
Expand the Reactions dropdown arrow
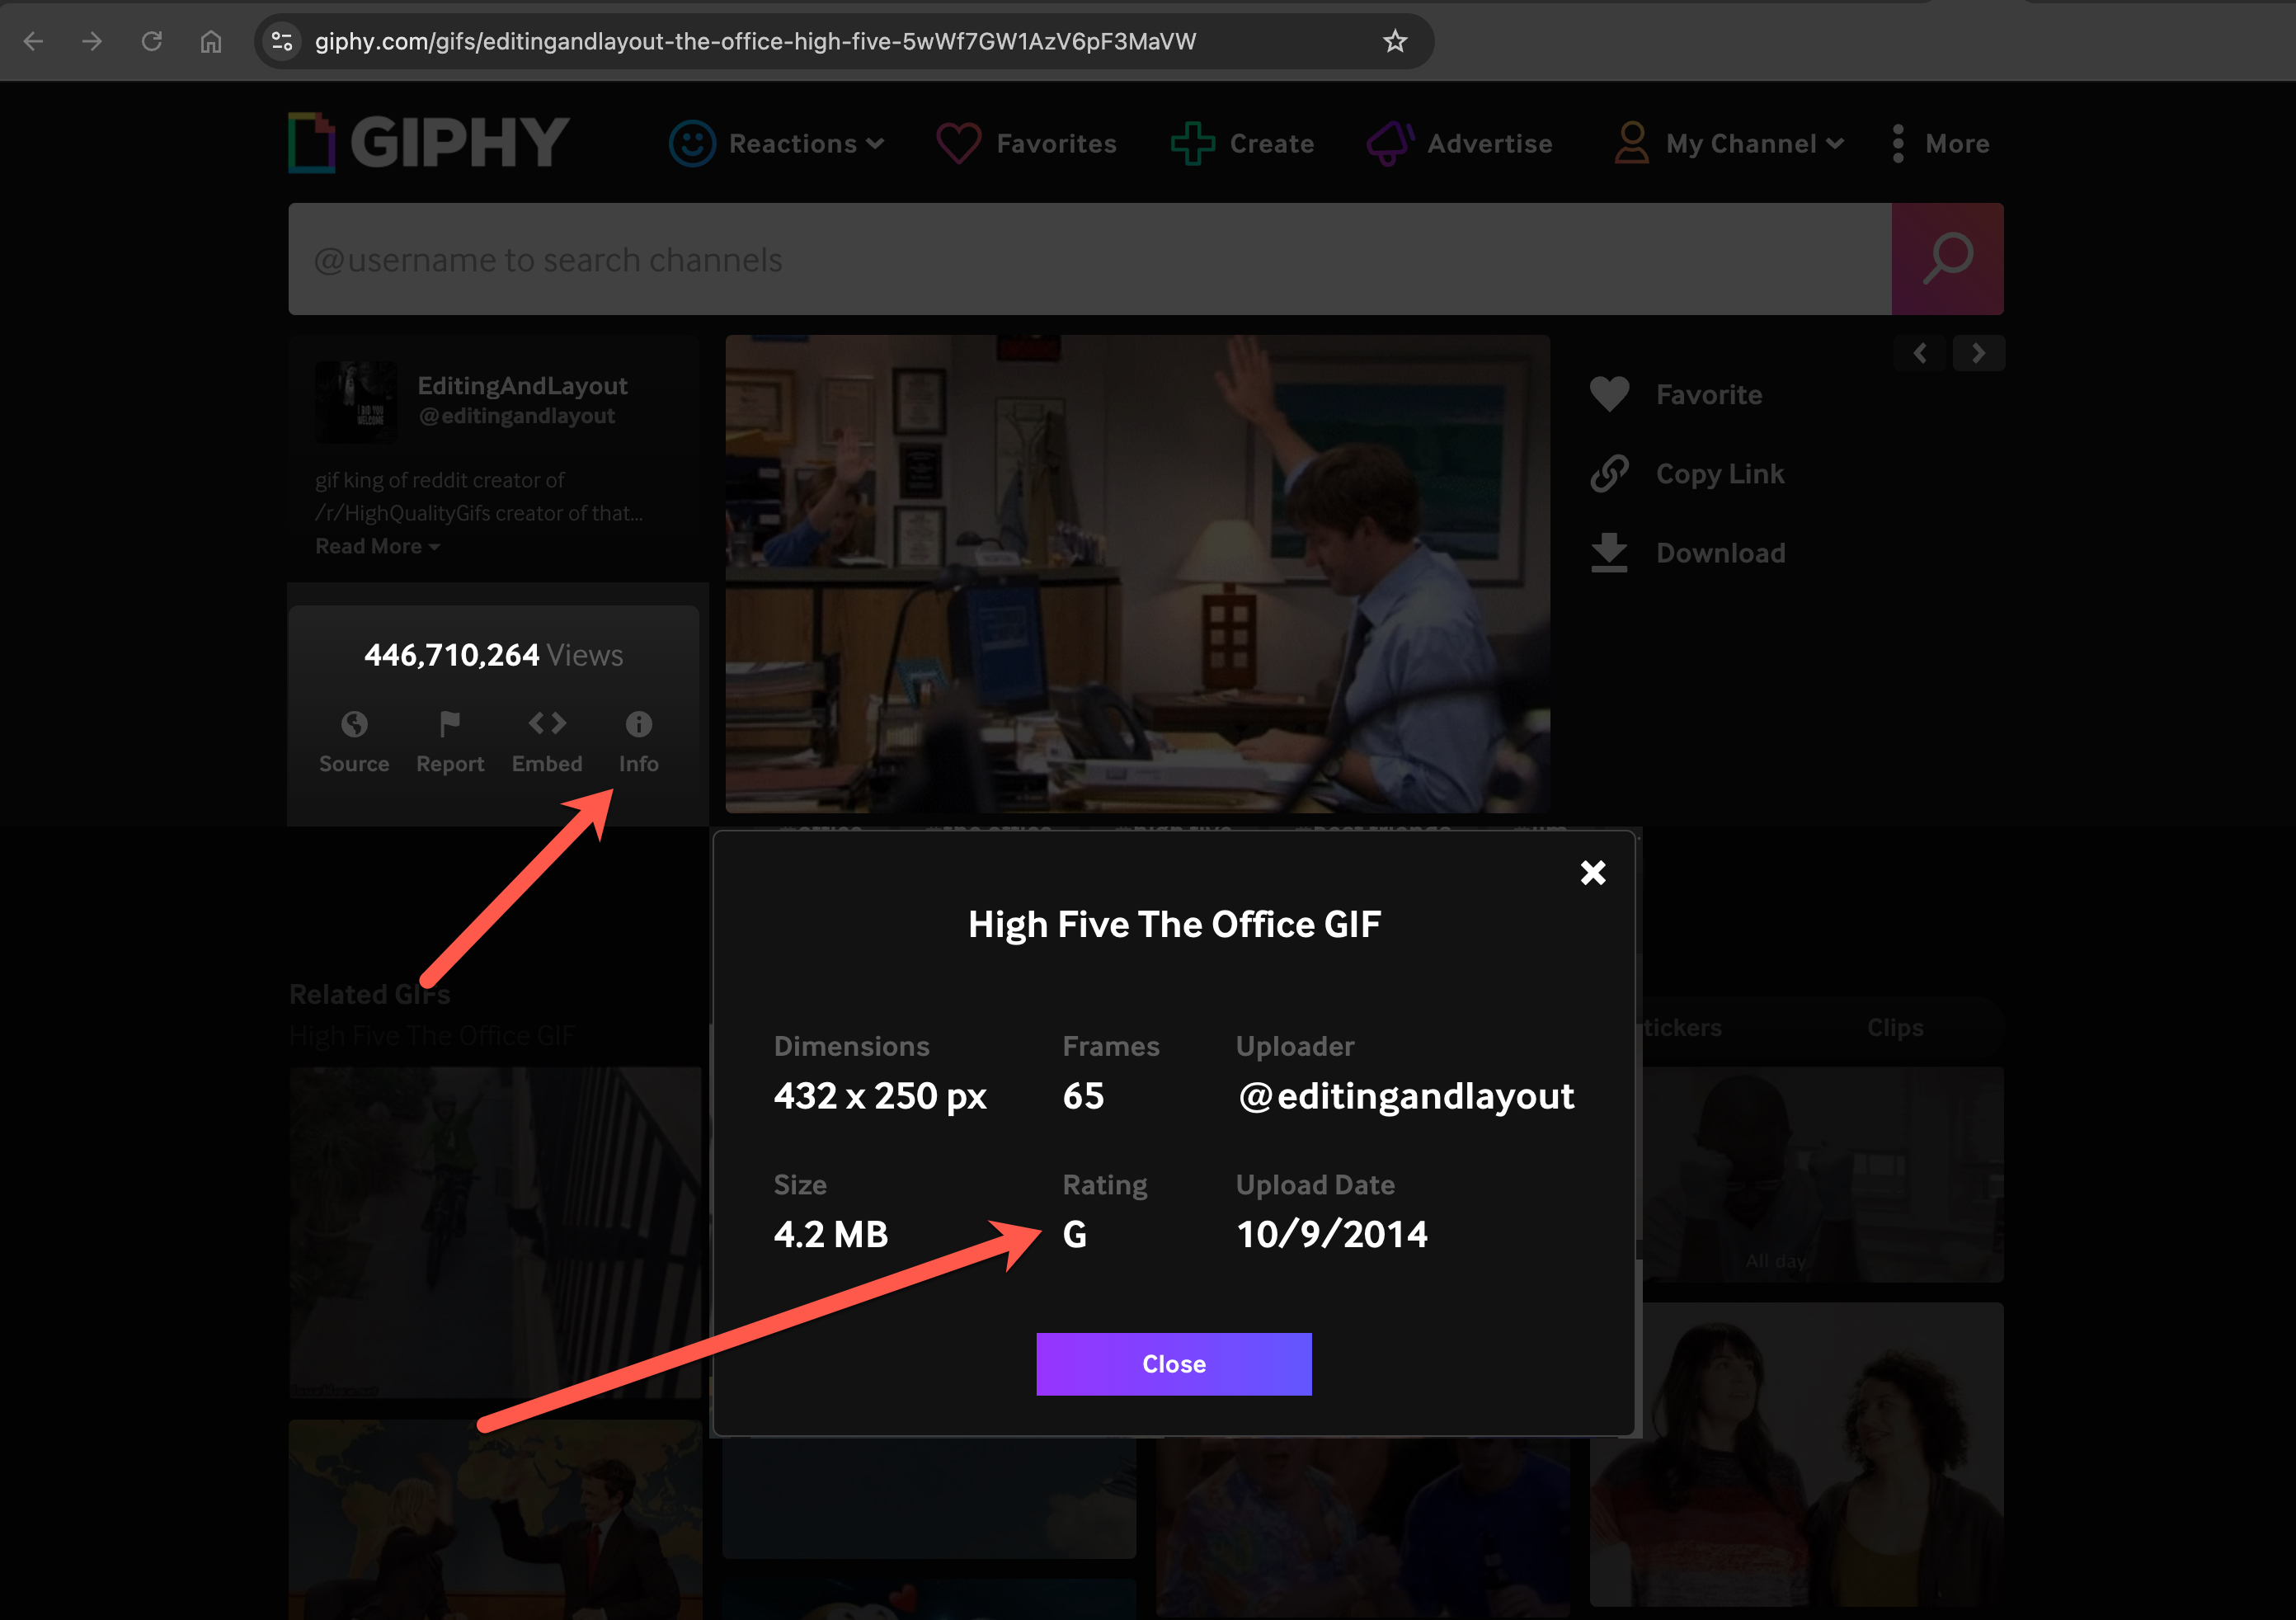click(875, 144)
